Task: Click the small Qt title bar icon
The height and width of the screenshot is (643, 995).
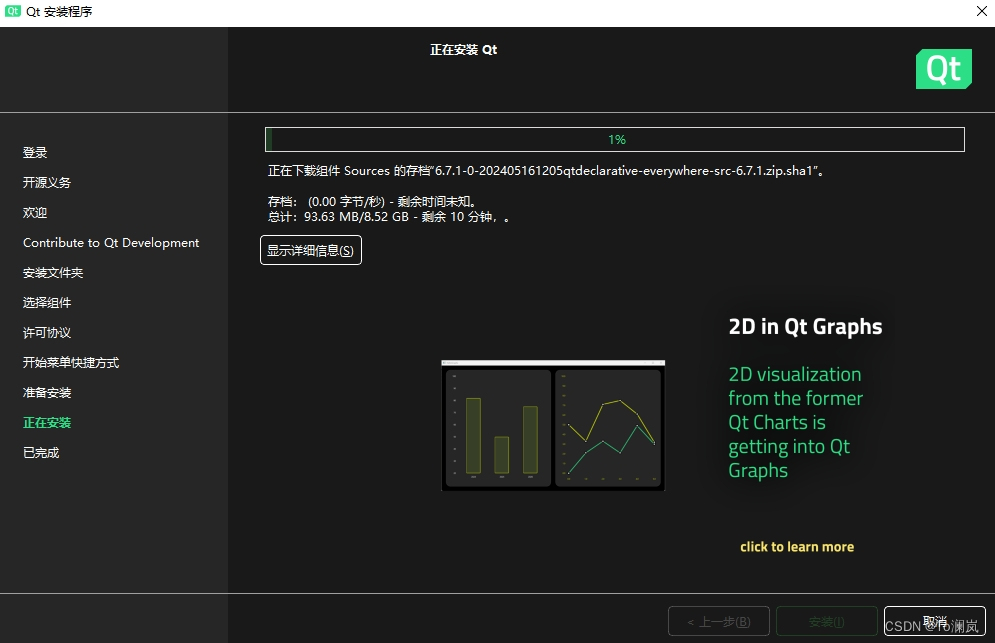Action: click(x=13, y=11)
